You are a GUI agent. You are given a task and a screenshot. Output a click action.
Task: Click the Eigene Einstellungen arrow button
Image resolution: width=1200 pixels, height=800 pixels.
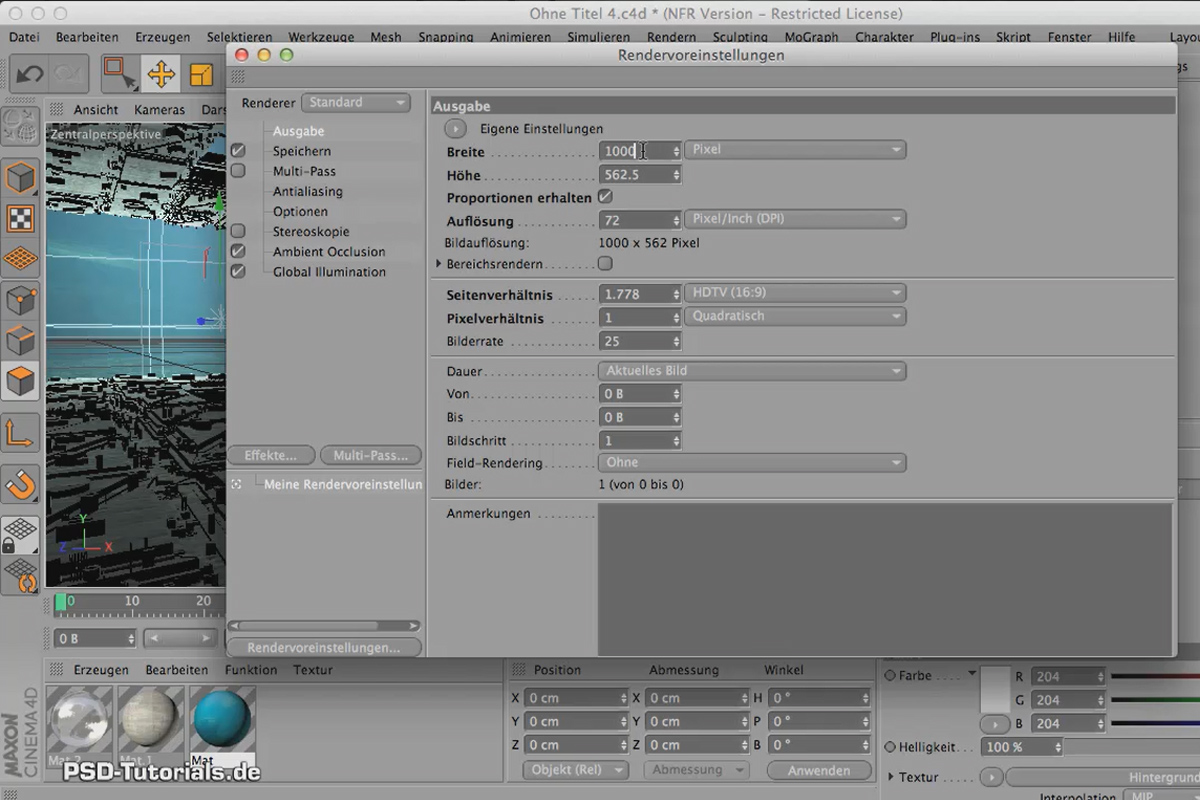pos(455,128)
